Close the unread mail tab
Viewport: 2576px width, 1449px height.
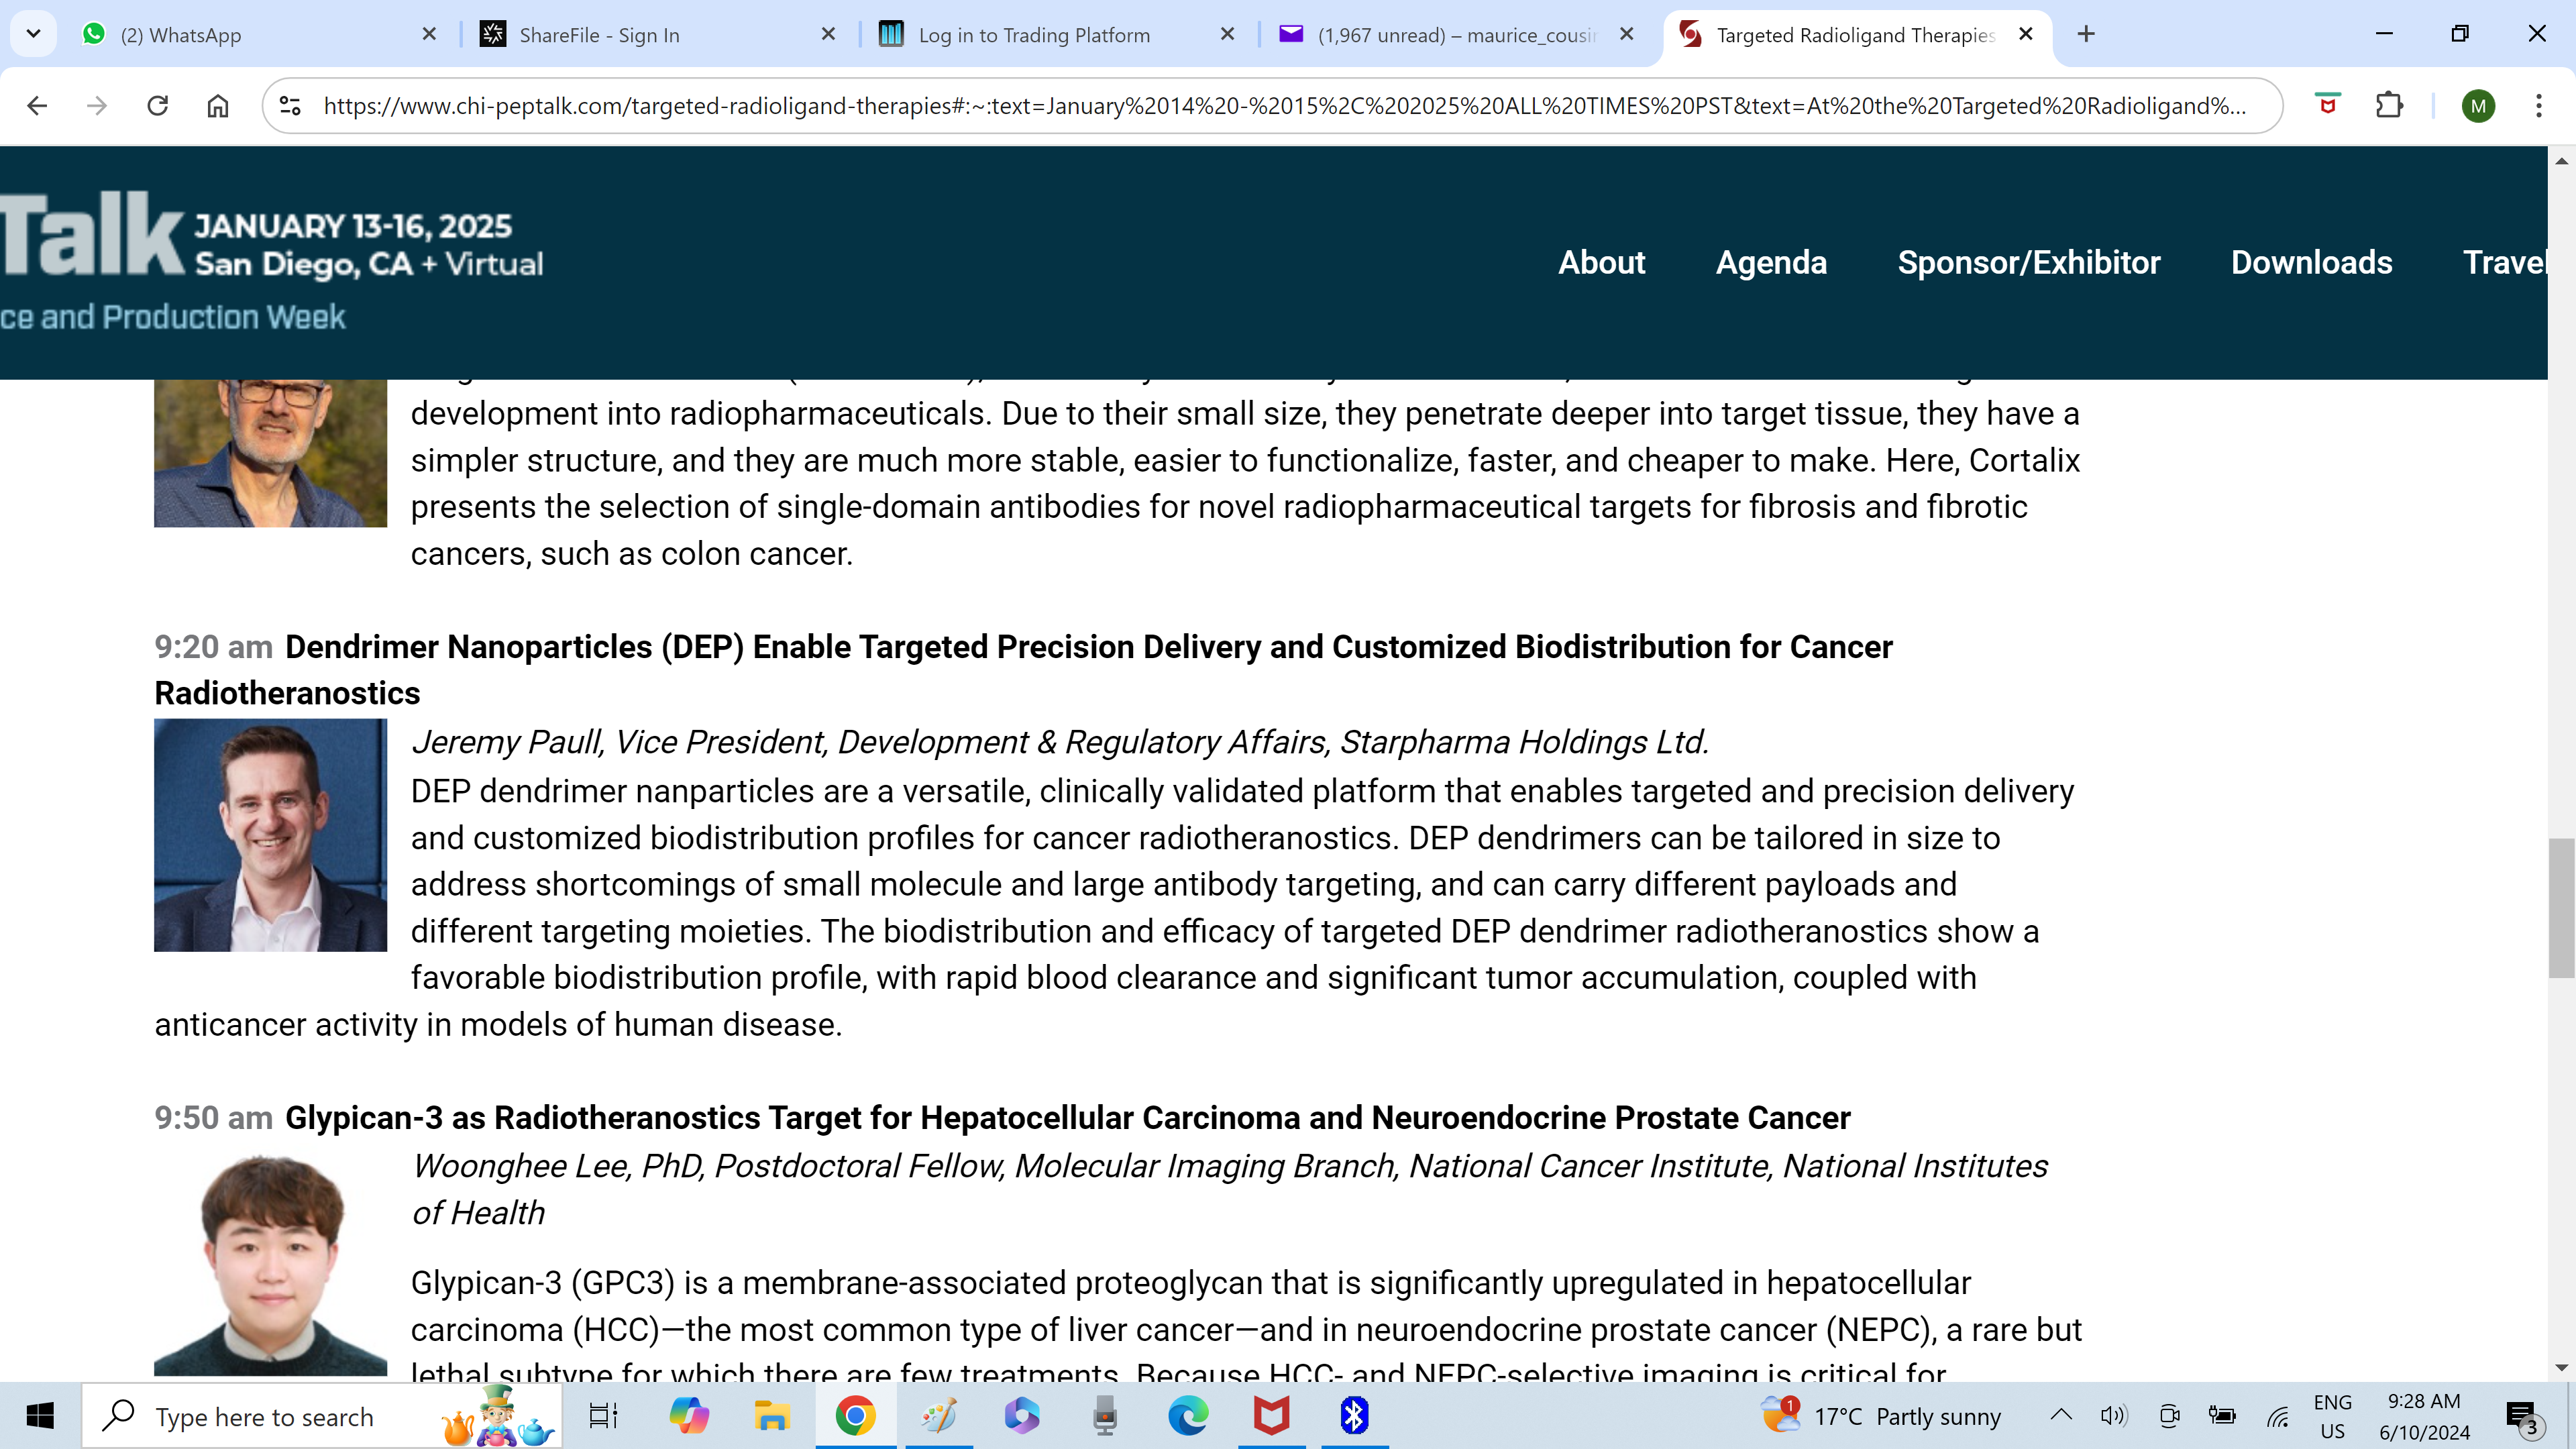tap(1627, 34)
